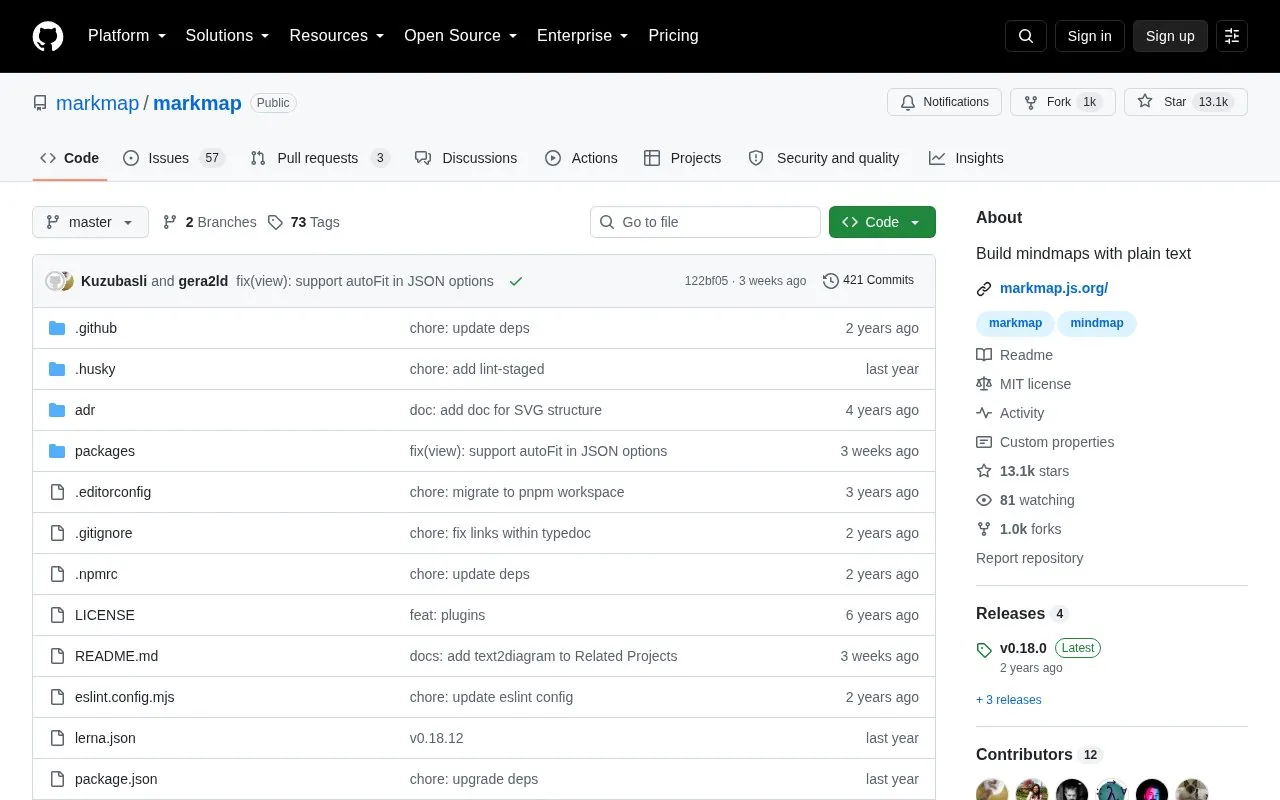View the 81 watching list
Image resolution: width=1280 pixels, height=800 pixels.
pyautogui.click(x=1026, y=500)
